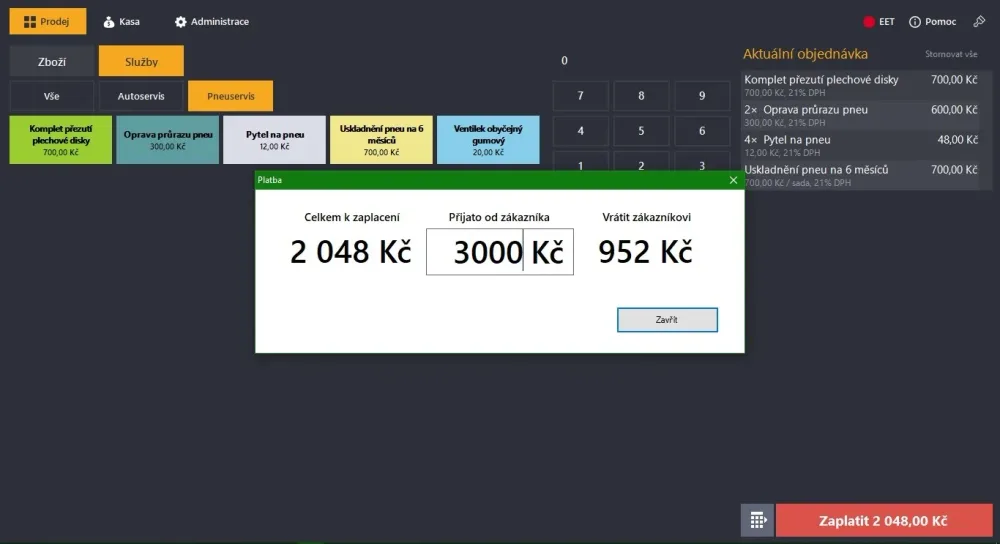Click Stornovat vše link

click(x=951, y=54)
